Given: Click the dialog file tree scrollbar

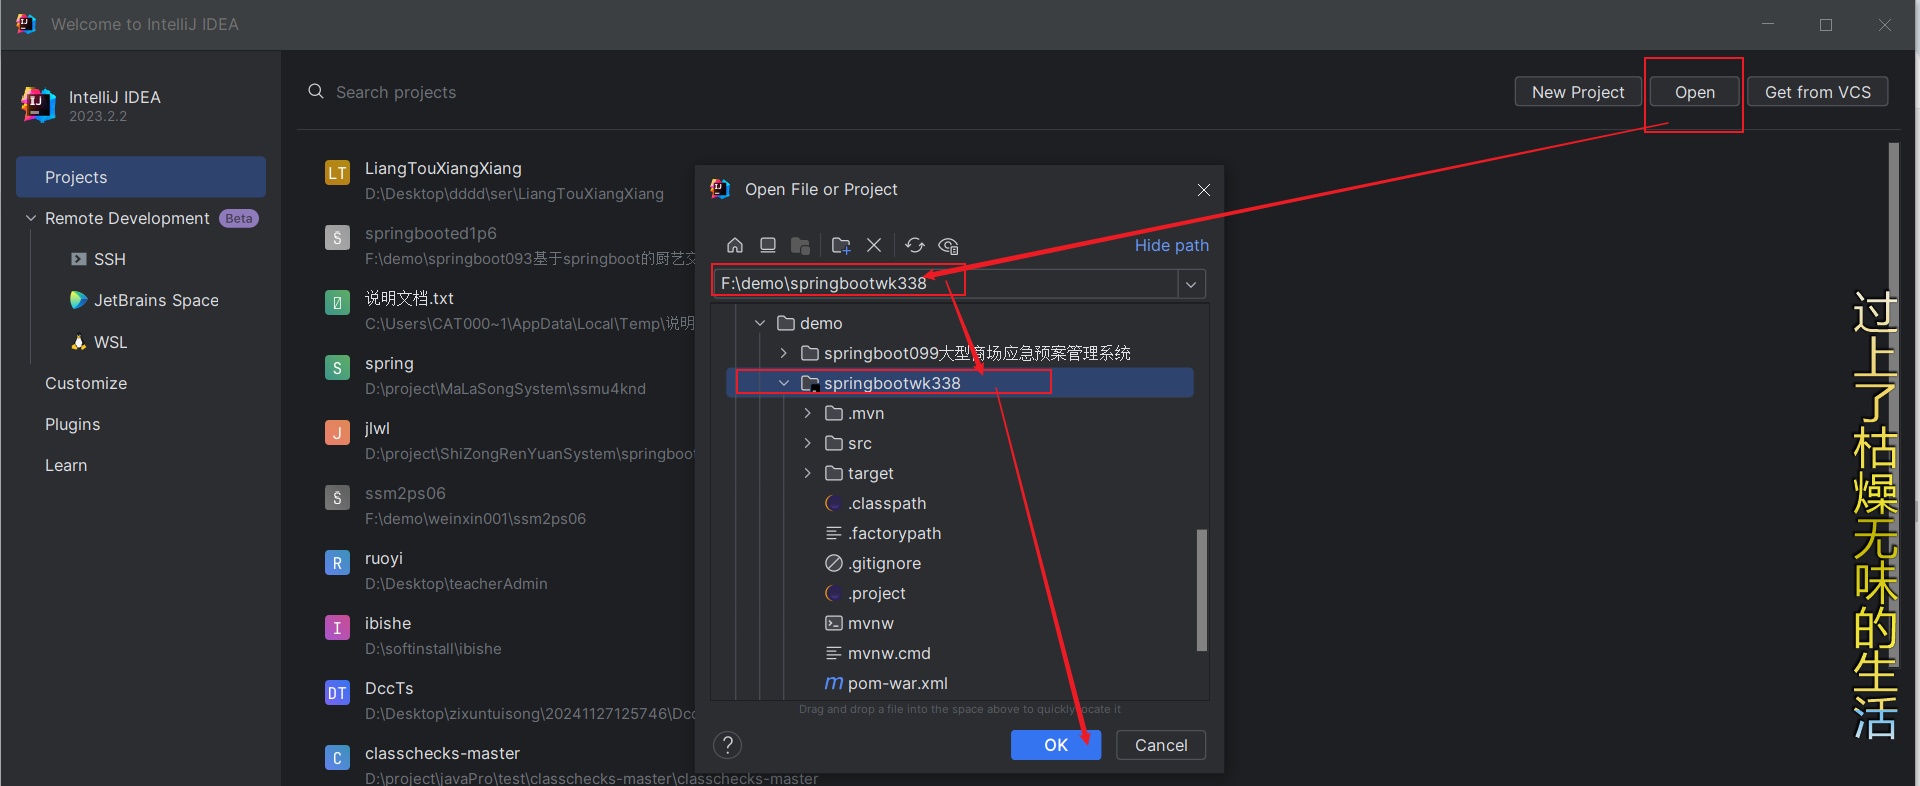Looking at the screenshot, I should pos(1201,590).
